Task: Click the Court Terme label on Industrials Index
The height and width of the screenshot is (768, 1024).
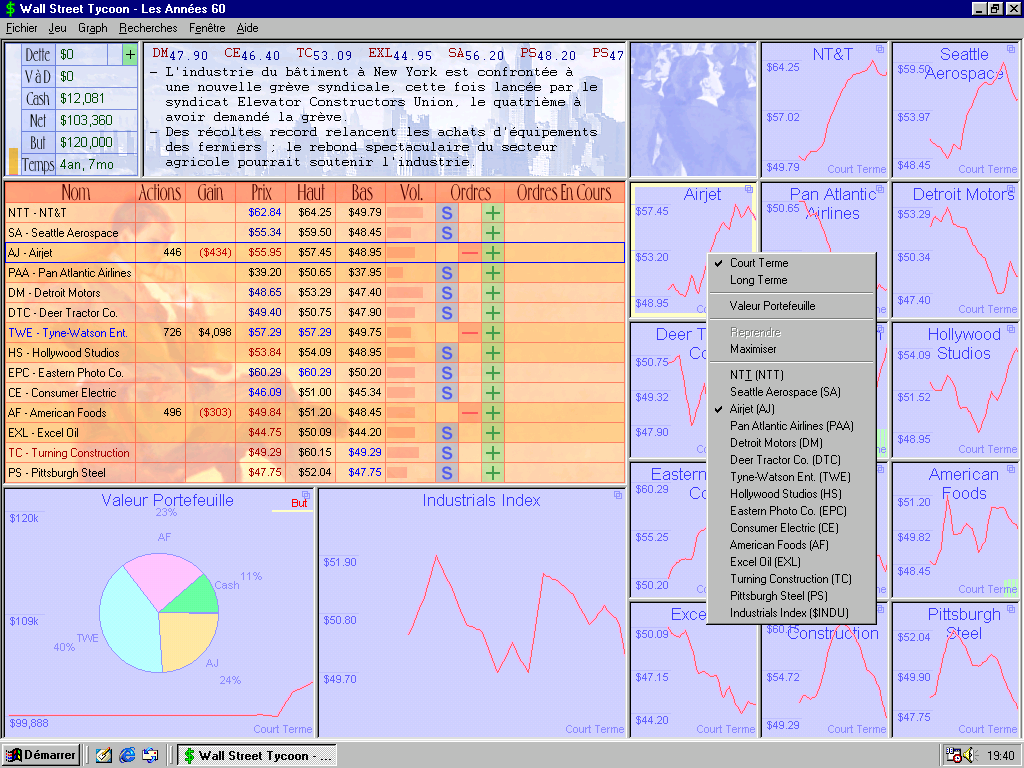Action: coord(594,729)
